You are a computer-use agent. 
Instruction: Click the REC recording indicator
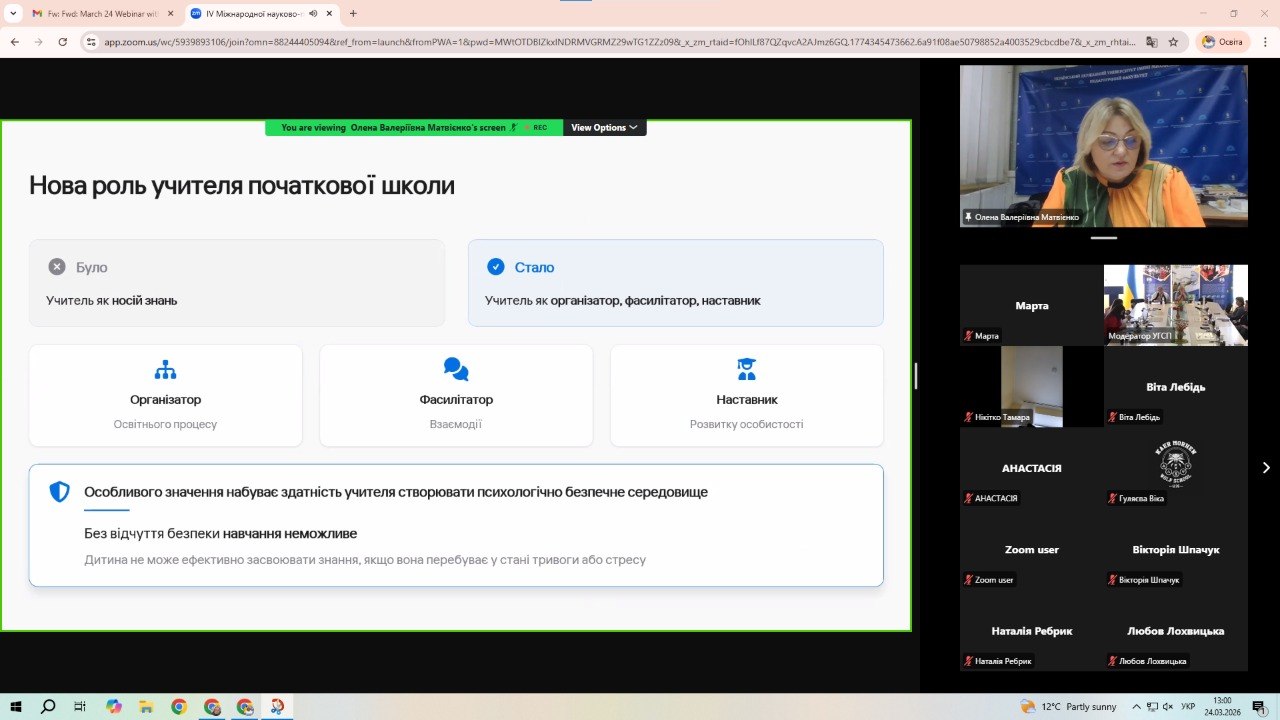538,127
